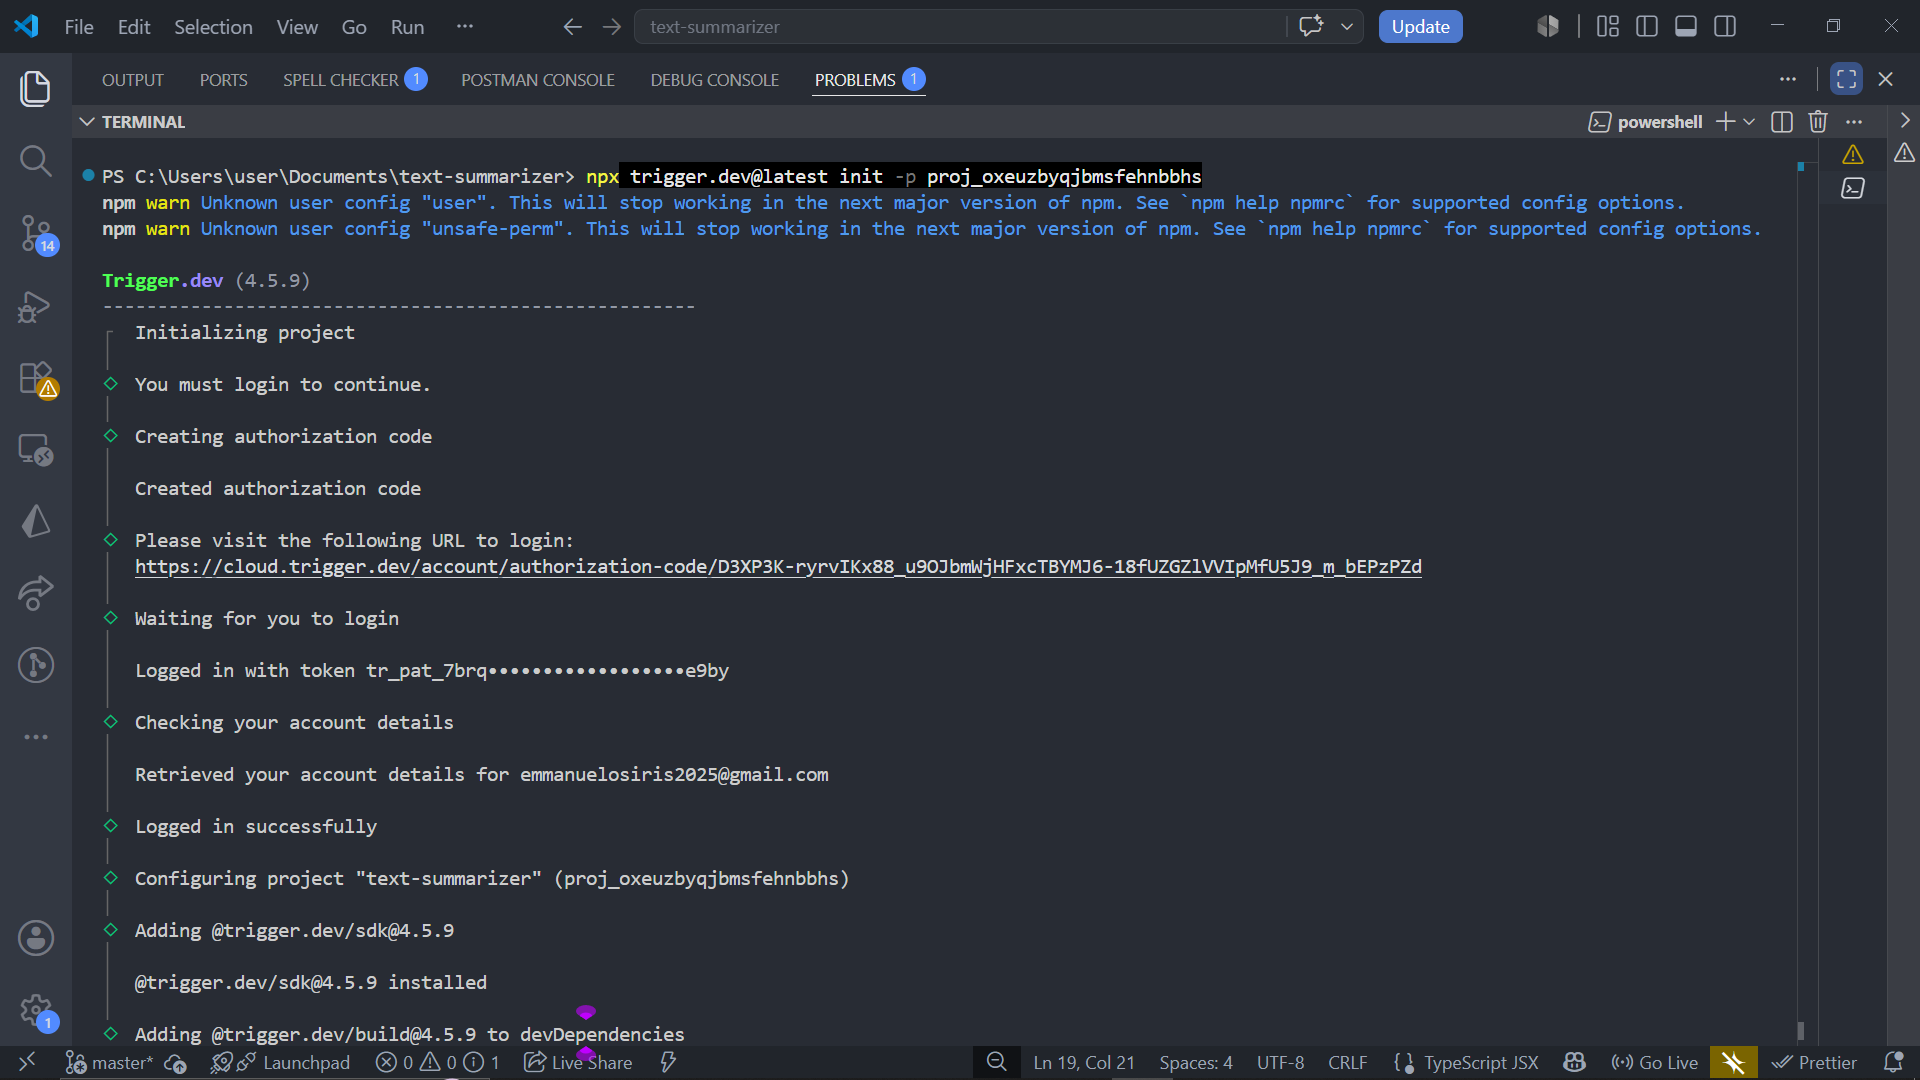Go forward with right arrow
The width and height of the screenshot is (1920, 1080).
(x=612, y=27)
